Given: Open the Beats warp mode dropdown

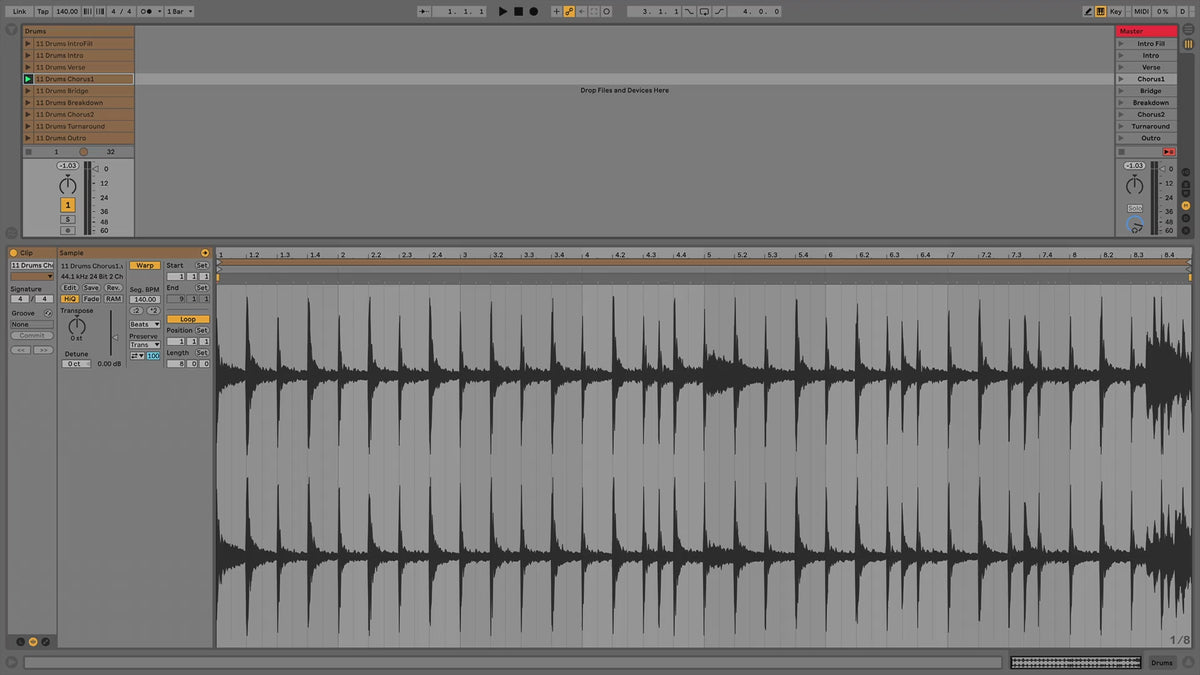Looking at the screenshot, I should (x=145, y=324).
